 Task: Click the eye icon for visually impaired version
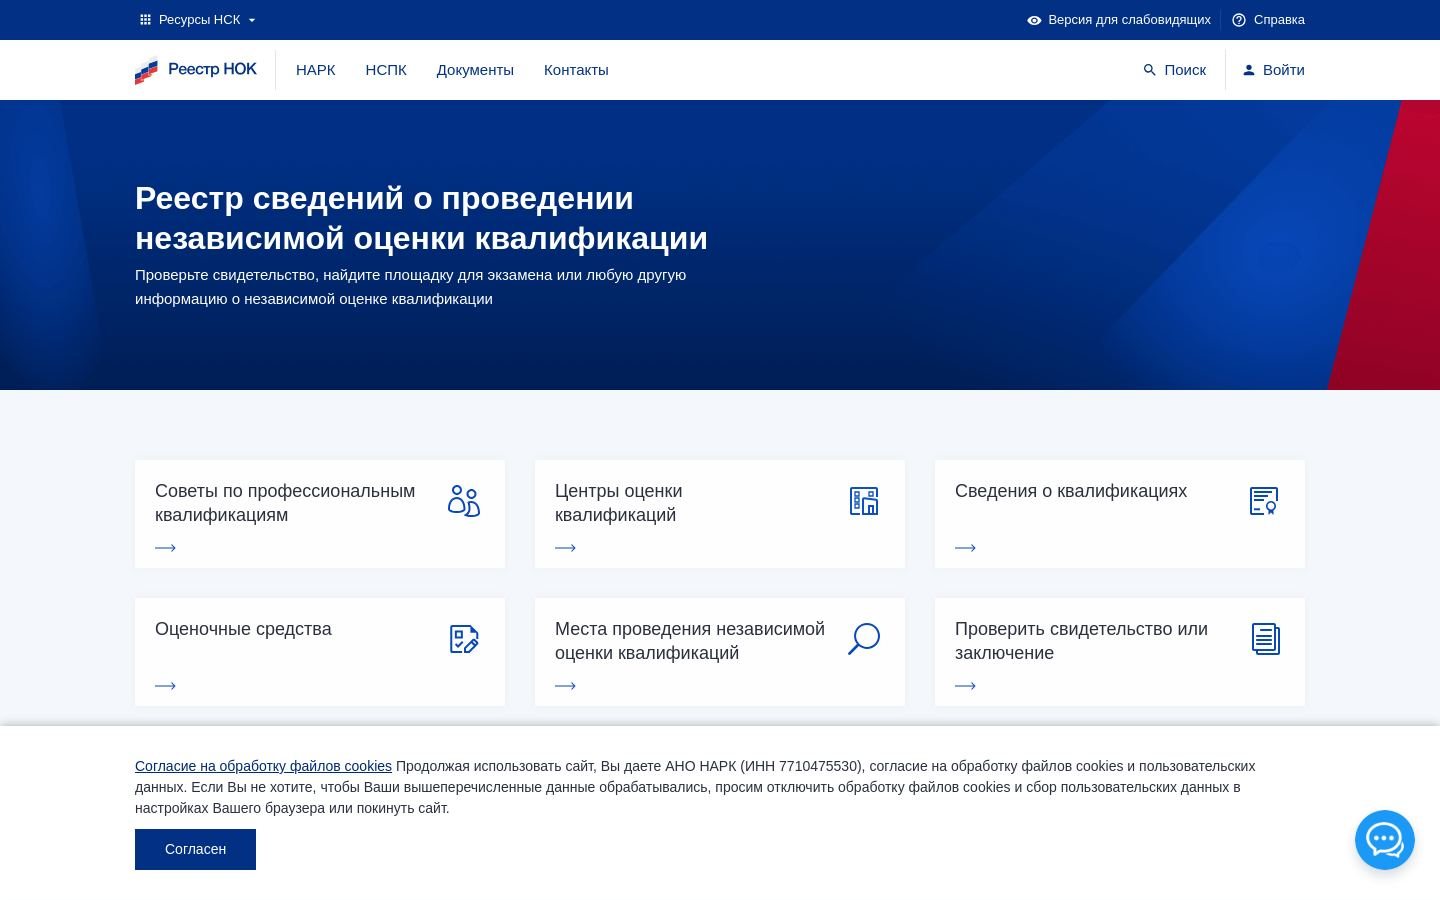tap(1034, 20)
